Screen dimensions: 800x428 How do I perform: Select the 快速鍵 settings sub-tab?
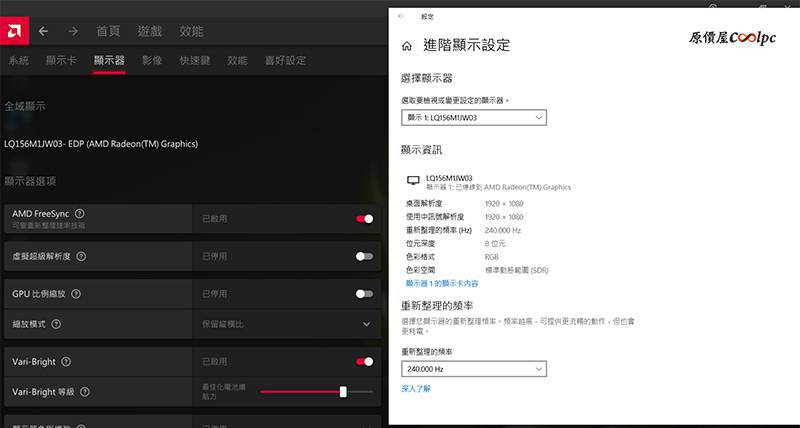pos(195,60)
